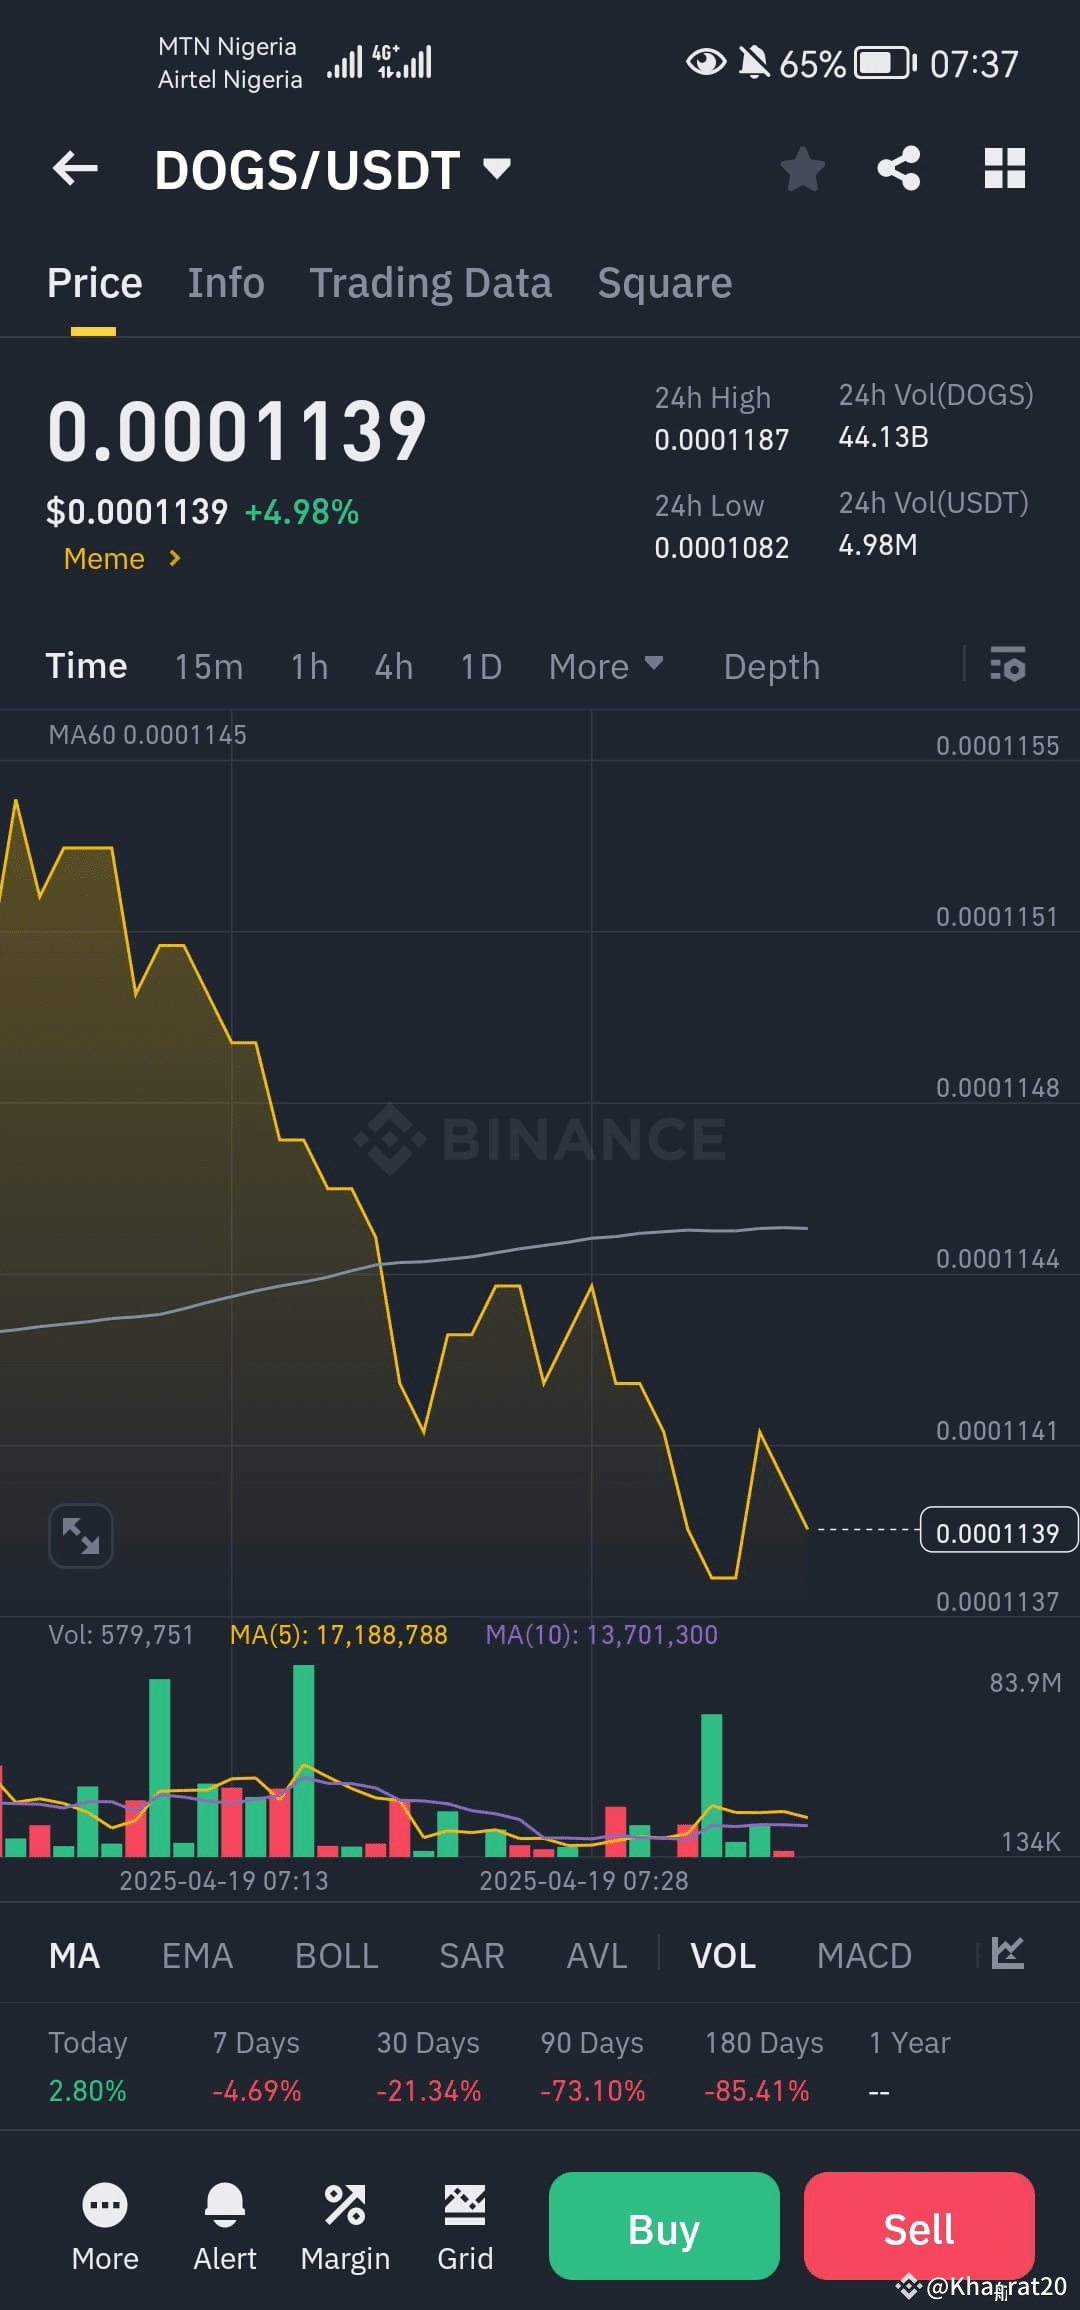Select the 15m timeframe
The image size is (1080, 2310).
(x=209, y=666)
